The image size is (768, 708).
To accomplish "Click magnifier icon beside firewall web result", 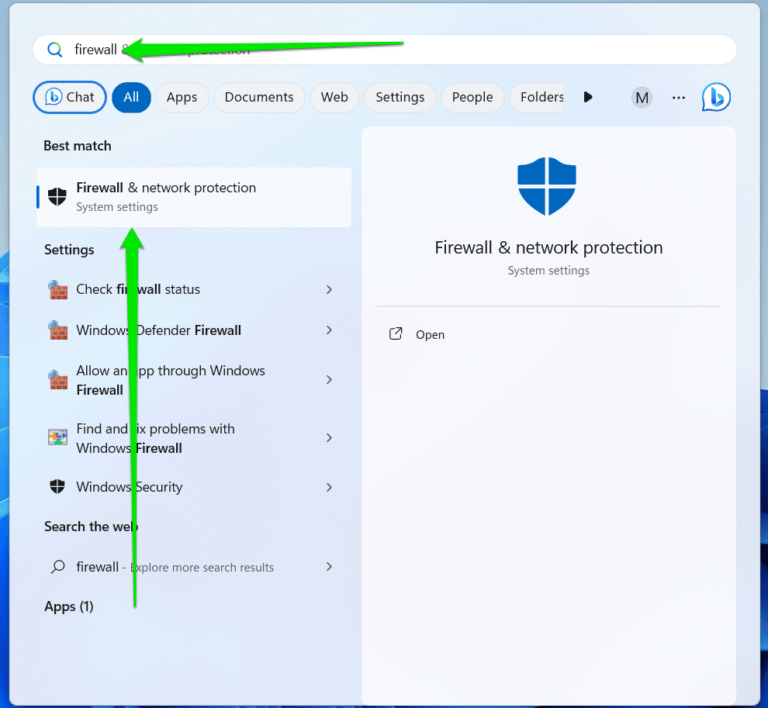I will [x=58, y=566].
